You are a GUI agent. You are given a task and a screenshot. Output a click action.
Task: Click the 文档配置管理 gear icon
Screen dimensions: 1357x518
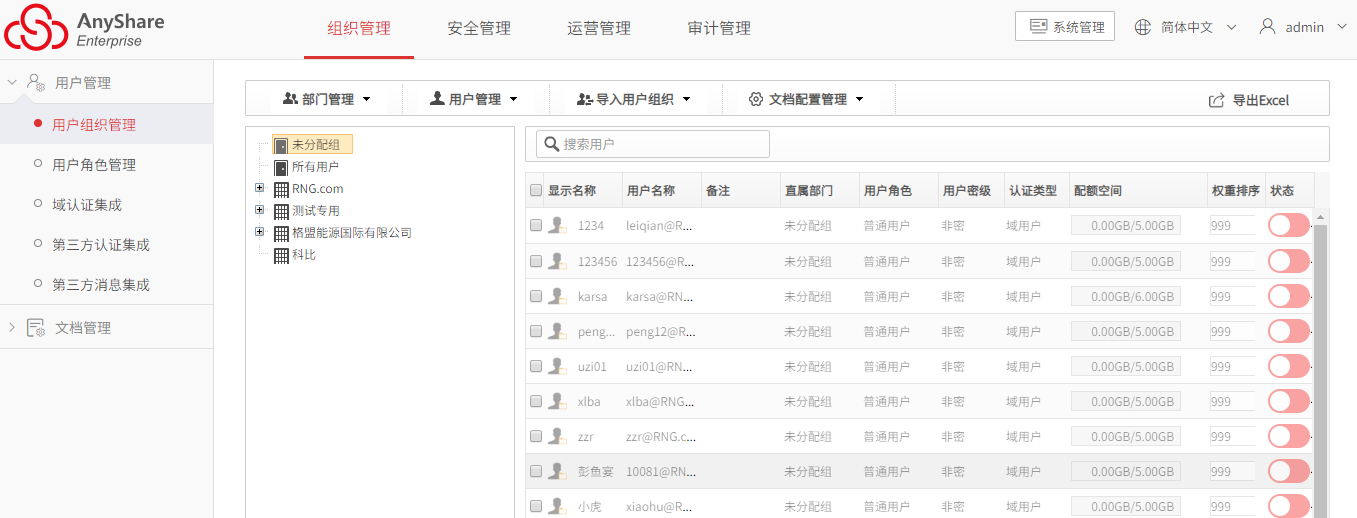coord(756,99)
